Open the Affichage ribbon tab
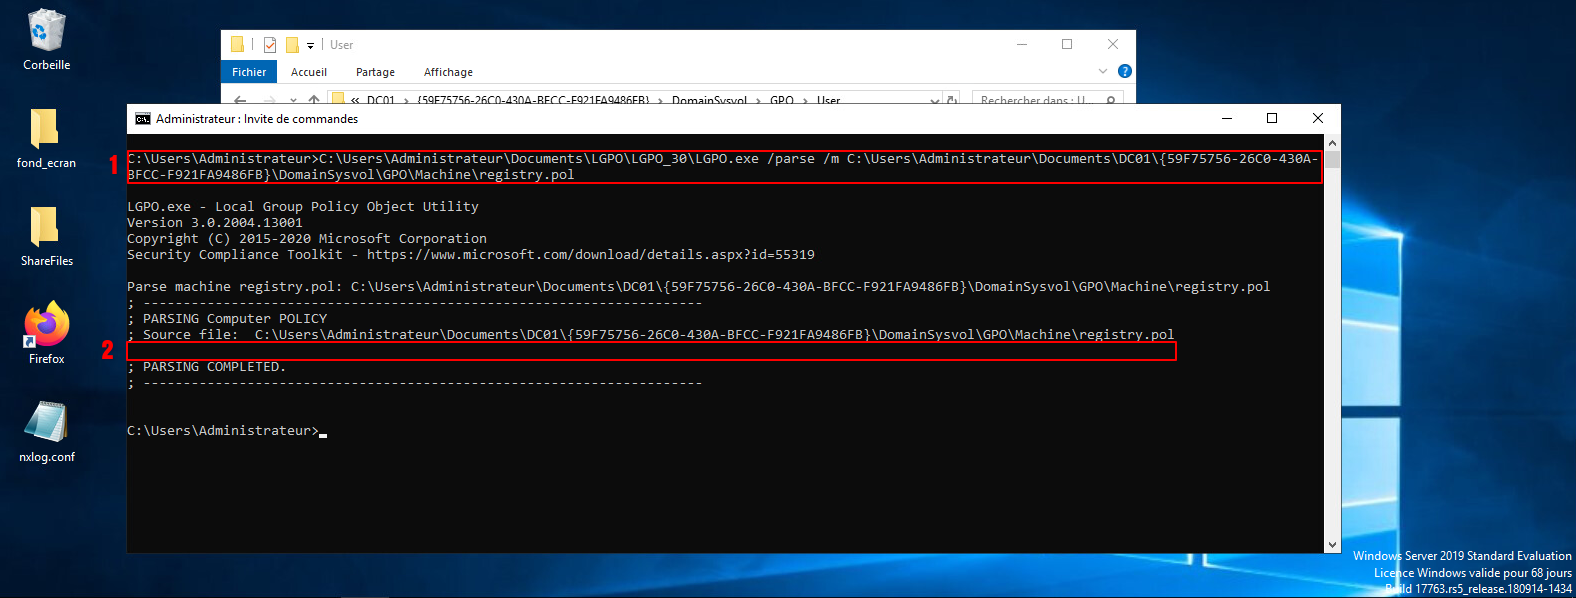This screenshot has height=598, width=1576. (448, 72)
